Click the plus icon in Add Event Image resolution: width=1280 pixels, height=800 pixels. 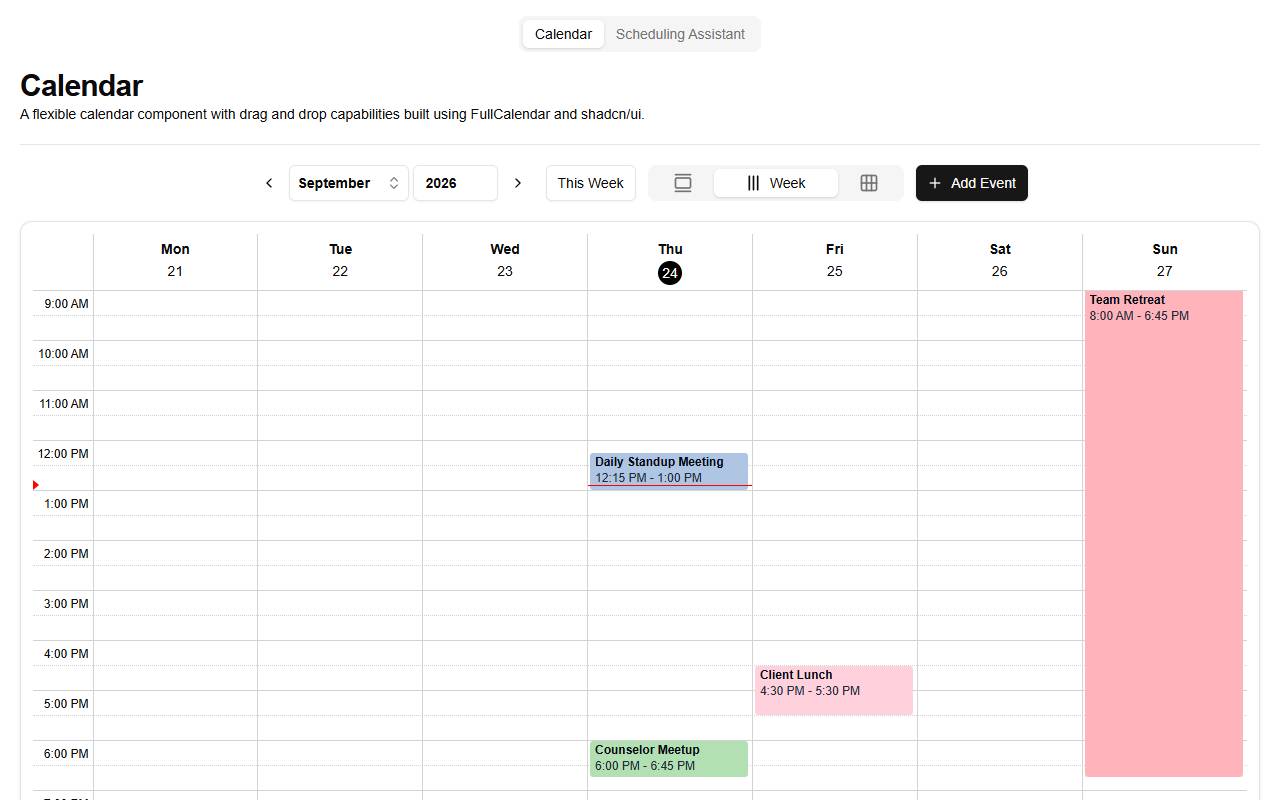pos(935,183)
